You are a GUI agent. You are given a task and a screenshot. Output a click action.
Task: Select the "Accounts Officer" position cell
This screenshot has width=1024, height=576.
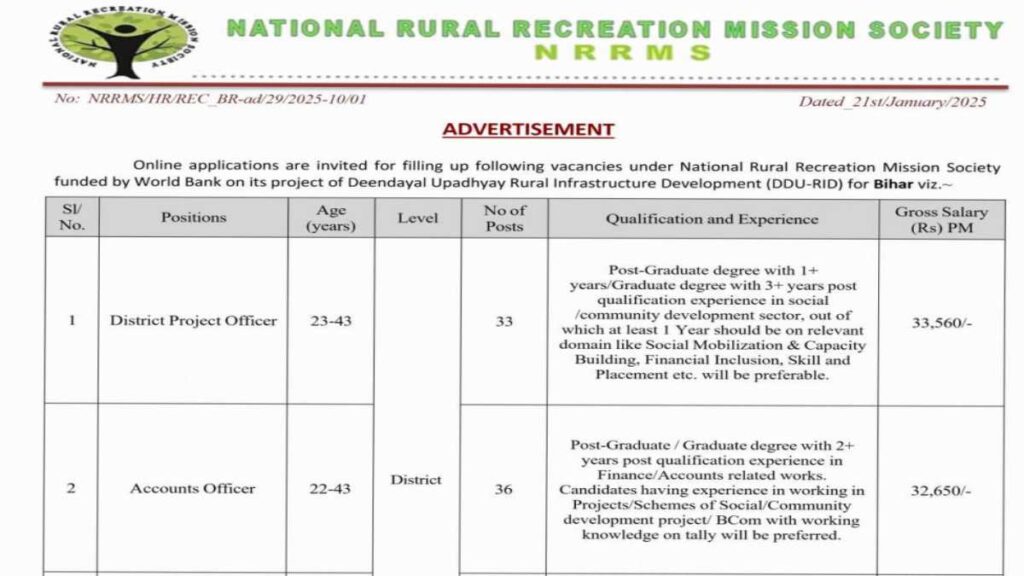coord(192,488)
